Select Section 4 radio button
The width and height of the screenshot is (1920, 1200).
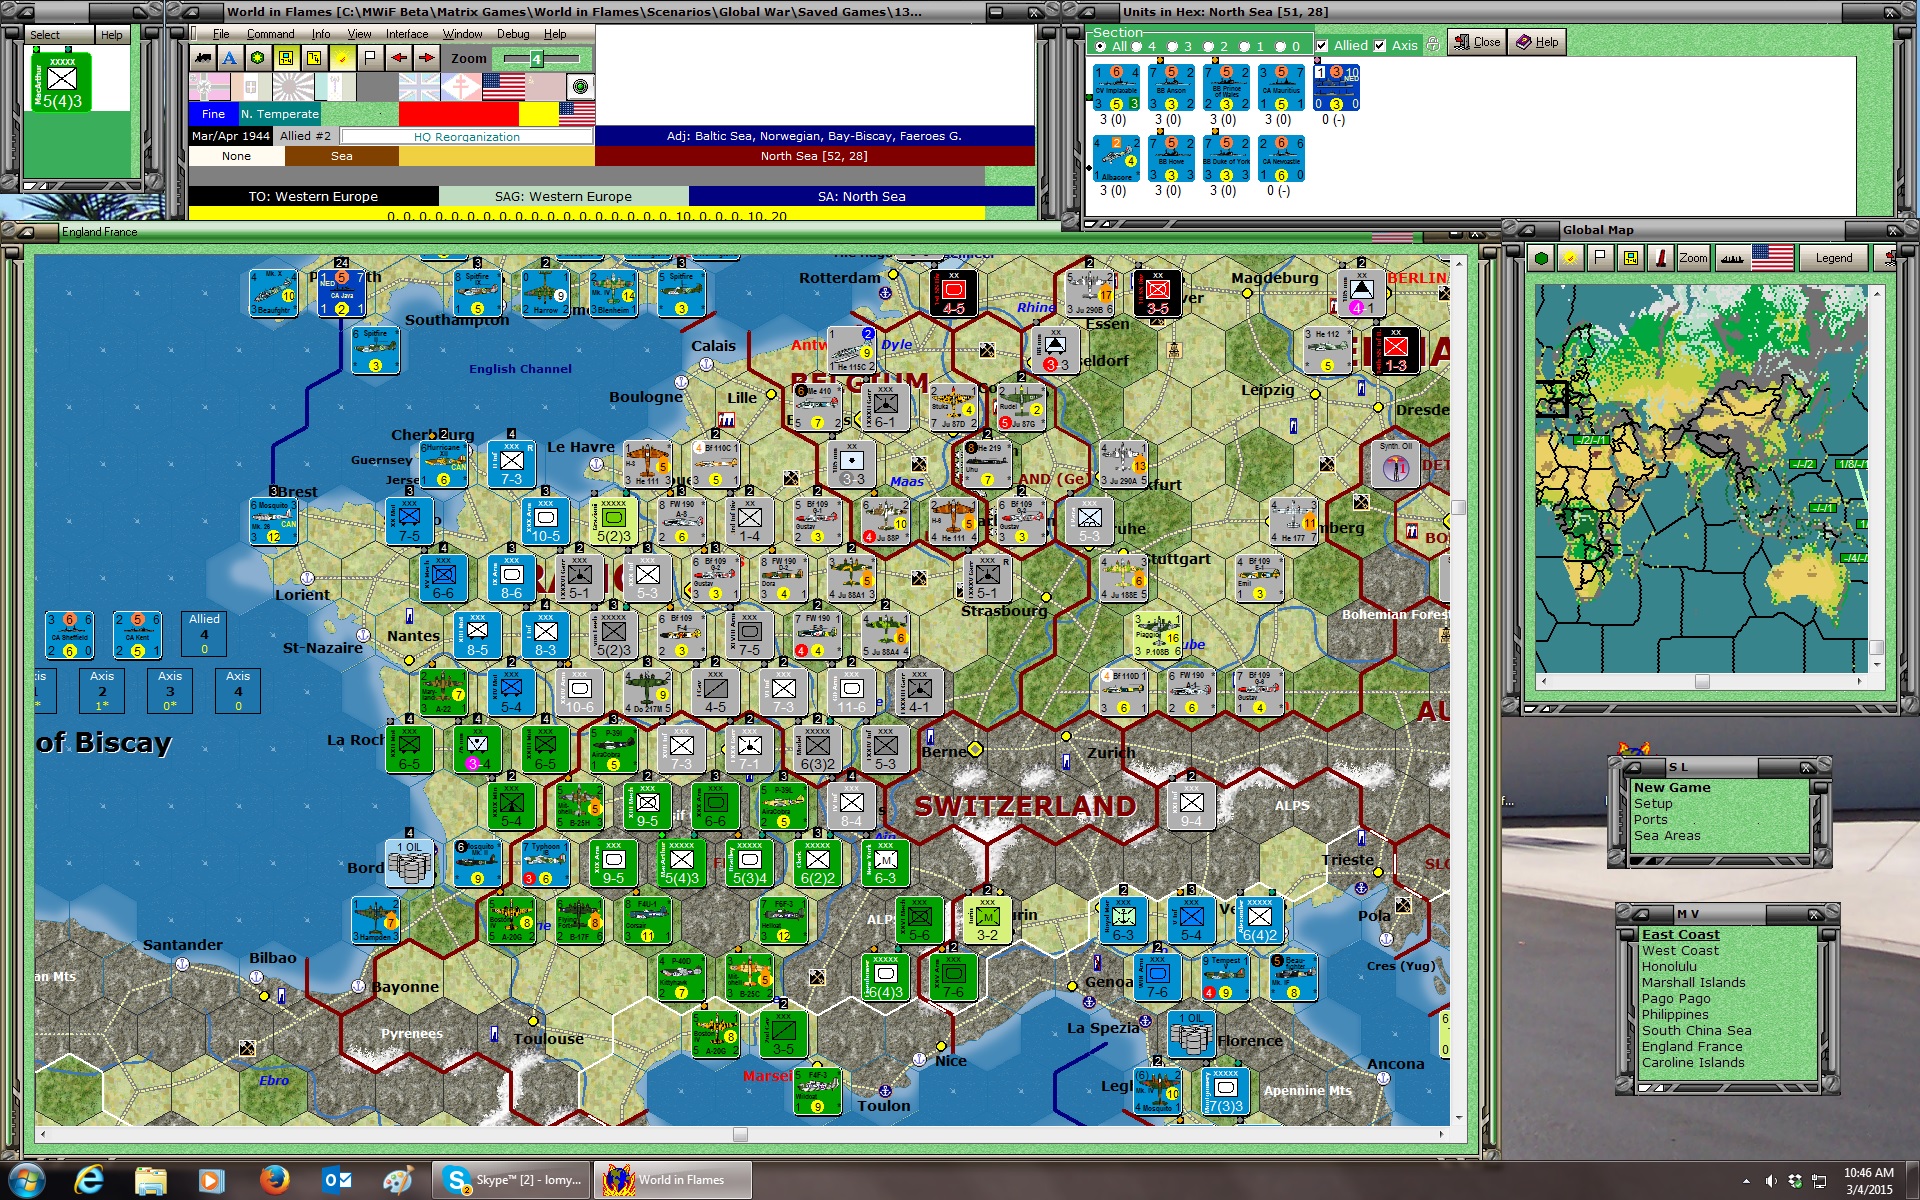(1136, 46)
